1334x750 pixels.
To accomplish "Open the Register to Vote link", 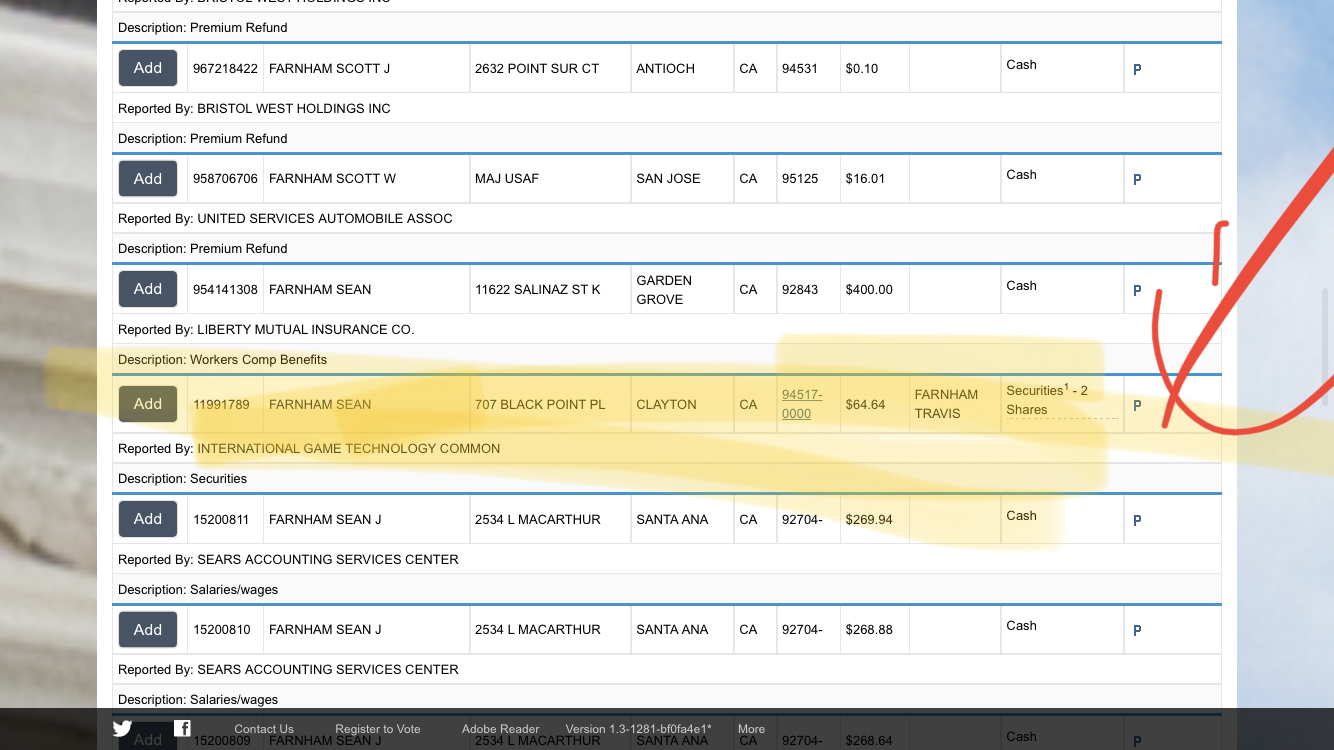I will (x=378, y=729).
